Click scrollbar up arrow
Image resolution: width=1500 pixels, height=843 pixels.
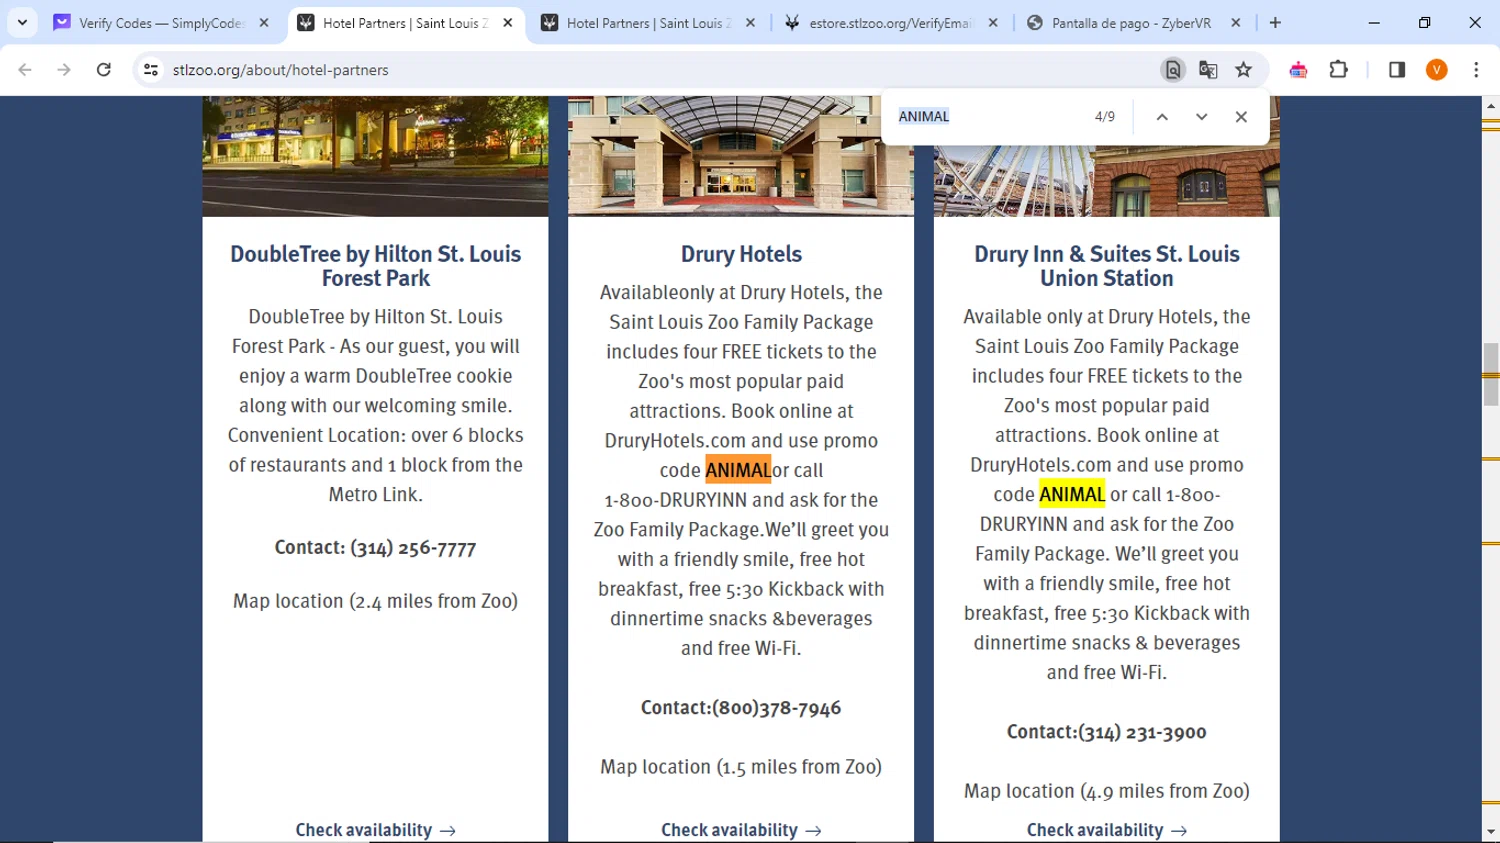(x=1491, y=105)
